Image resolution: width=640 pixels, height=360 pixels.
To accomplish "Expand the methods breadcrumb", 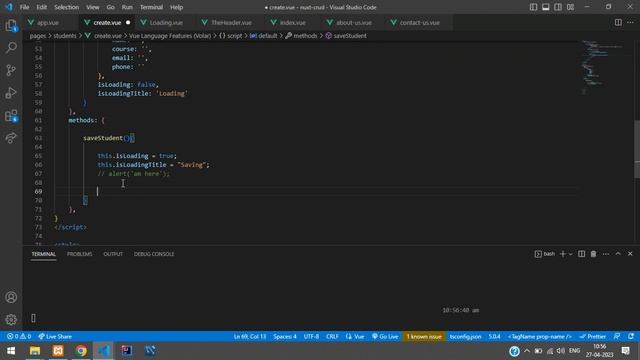I will pyautogui.click(x=301, y=36).
